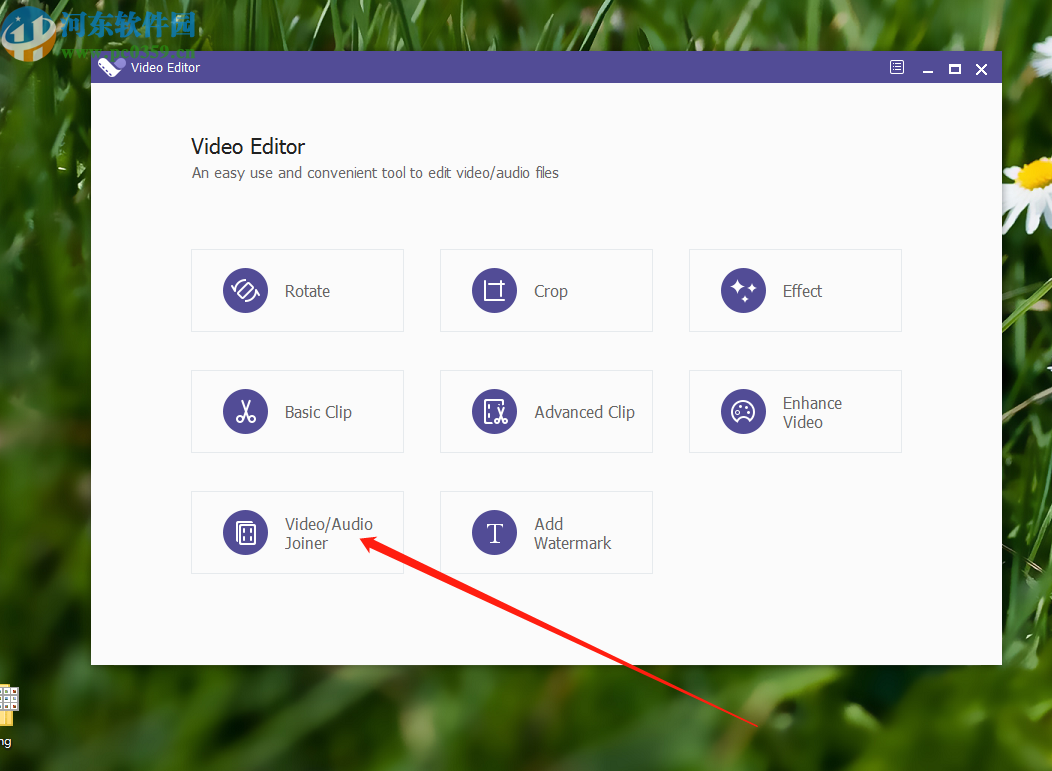This screenshot has height=771, width=1052.
Task: Click the 'An easy use and convenient tool' subtitle
Action: pyautogui.click(x=375, y=173)
